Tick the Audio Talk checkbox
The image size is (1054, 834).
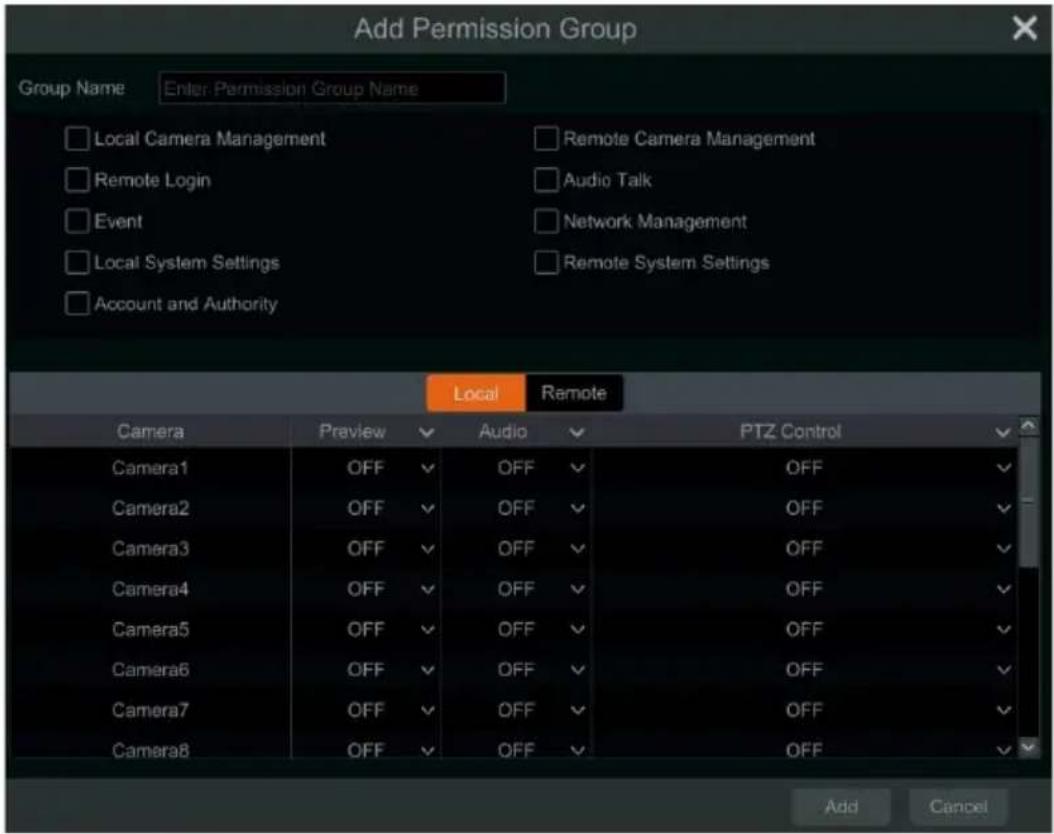pyautogui.click(x=546, y=180)
